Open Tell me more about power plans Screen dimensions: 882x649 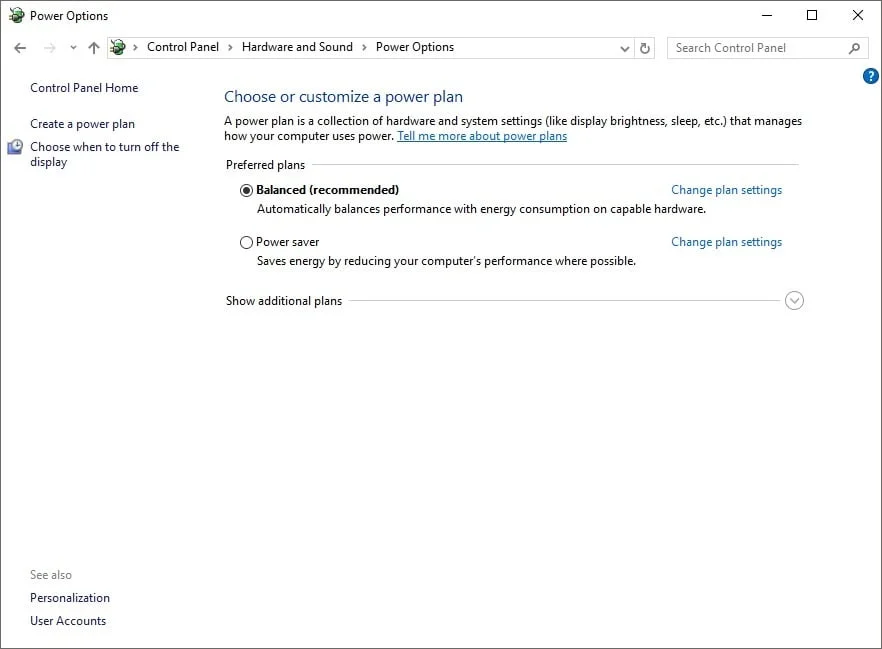482,136
